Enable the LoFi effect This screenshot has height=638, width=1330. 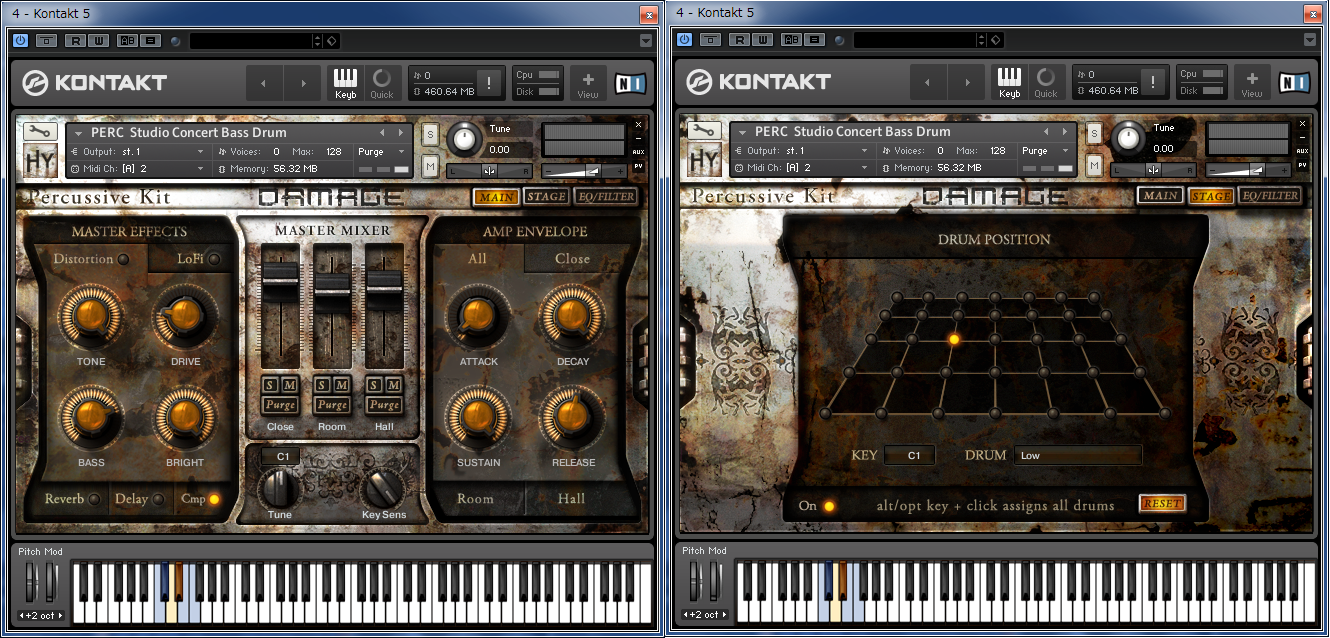[214, 259]
